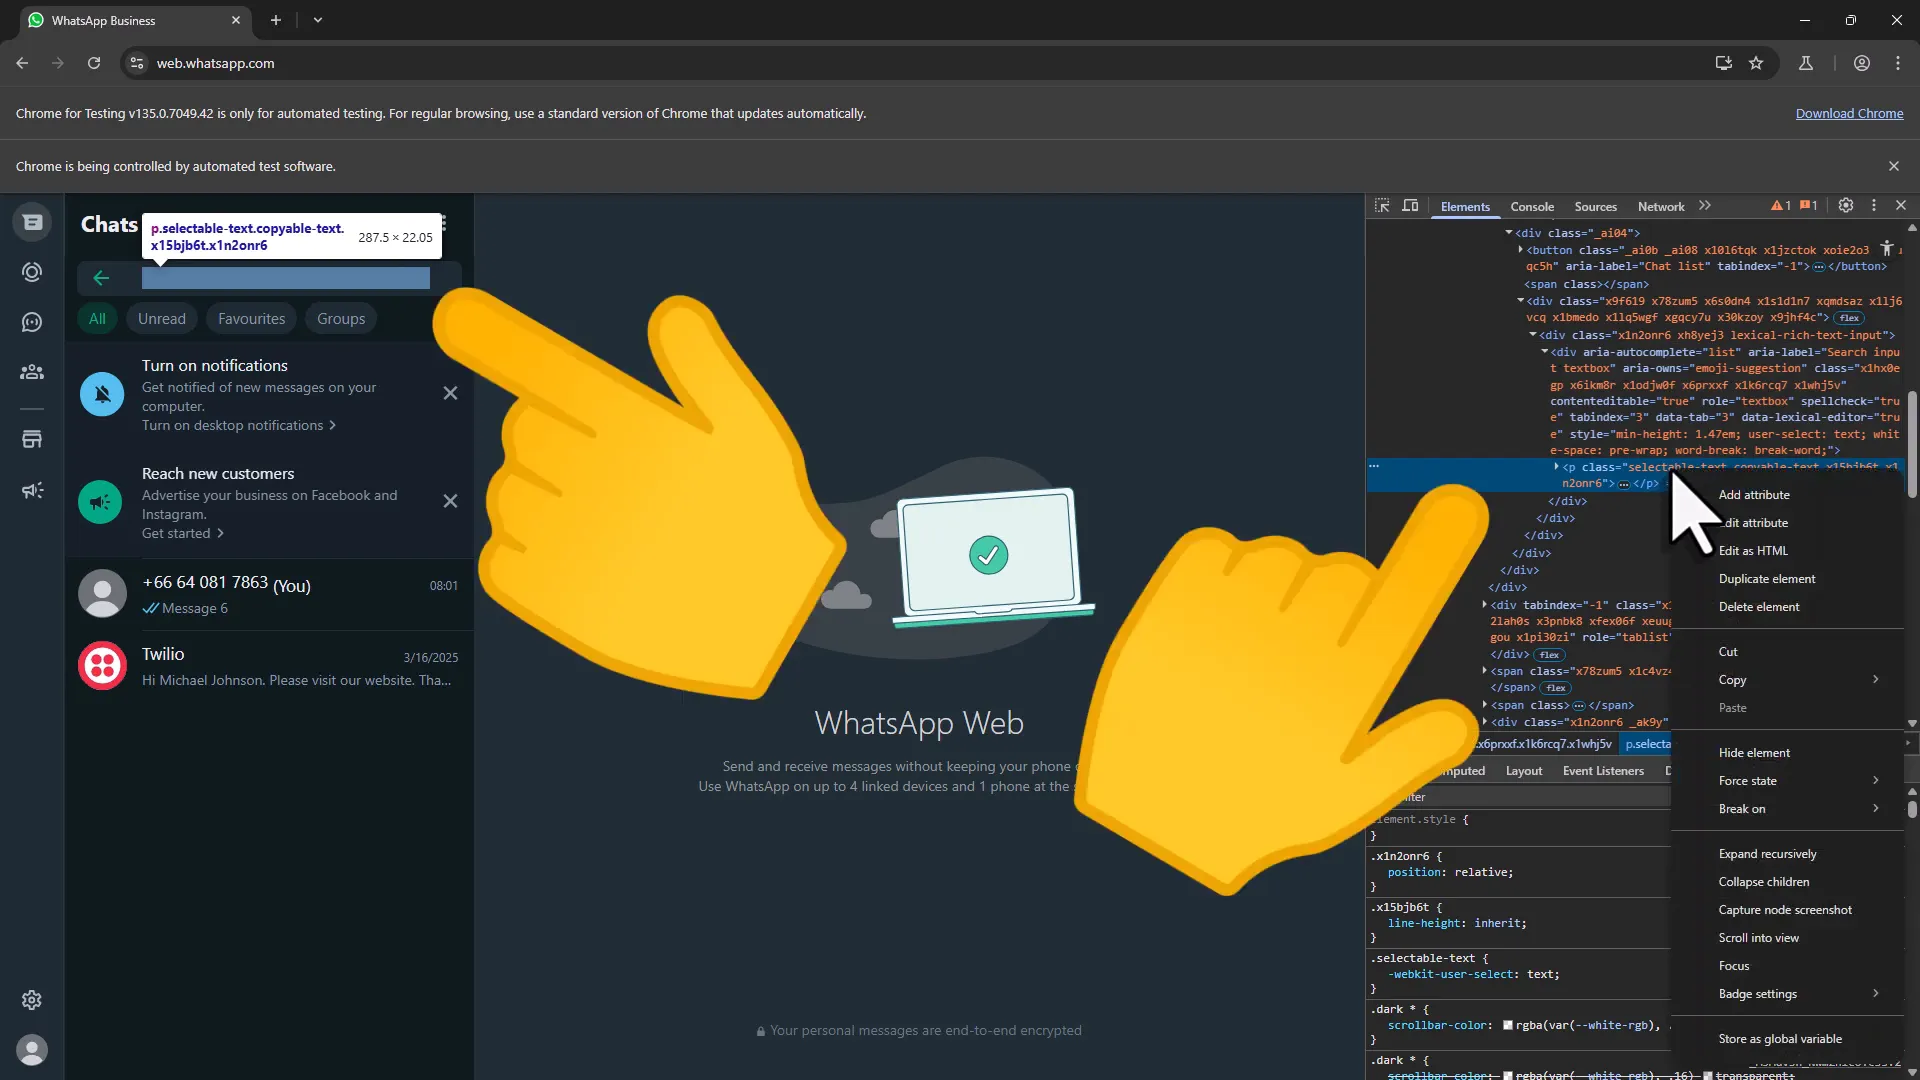1920x1080 pixels.
Task: Close the automated test software infobar
Action: pyautogui.click(x=1893, y=166)
